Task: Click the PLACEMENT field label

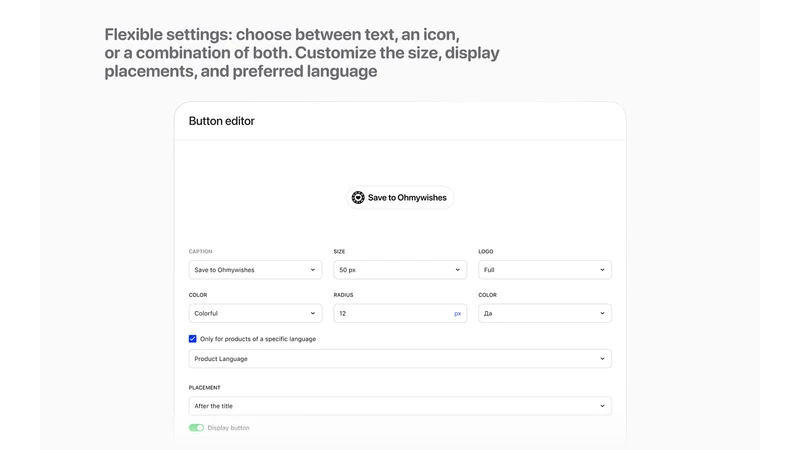Action: (205, 388)
